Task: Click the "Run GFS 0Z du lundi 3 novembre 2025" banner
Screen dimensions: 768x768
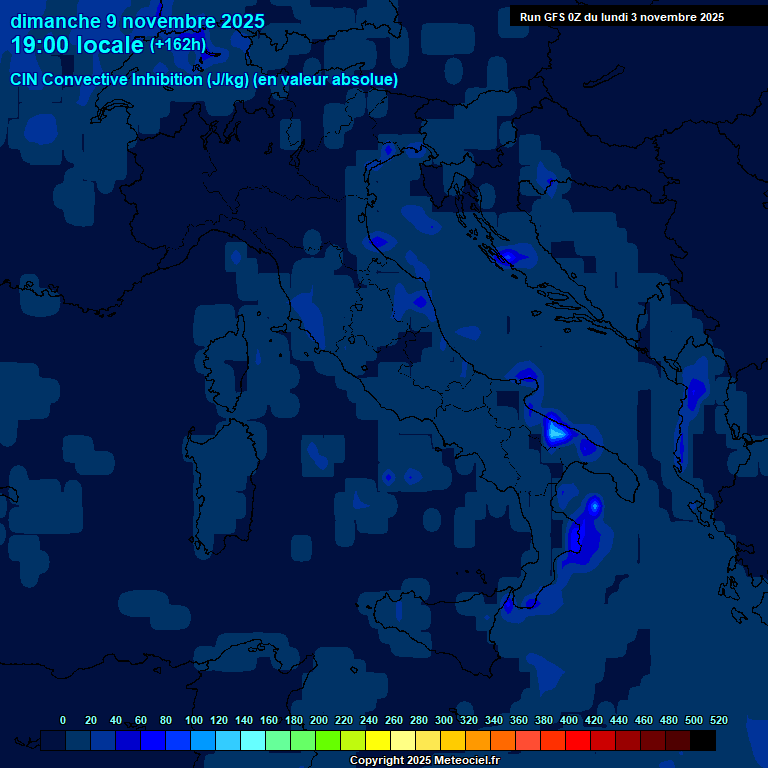Action: tap(621, 17)
